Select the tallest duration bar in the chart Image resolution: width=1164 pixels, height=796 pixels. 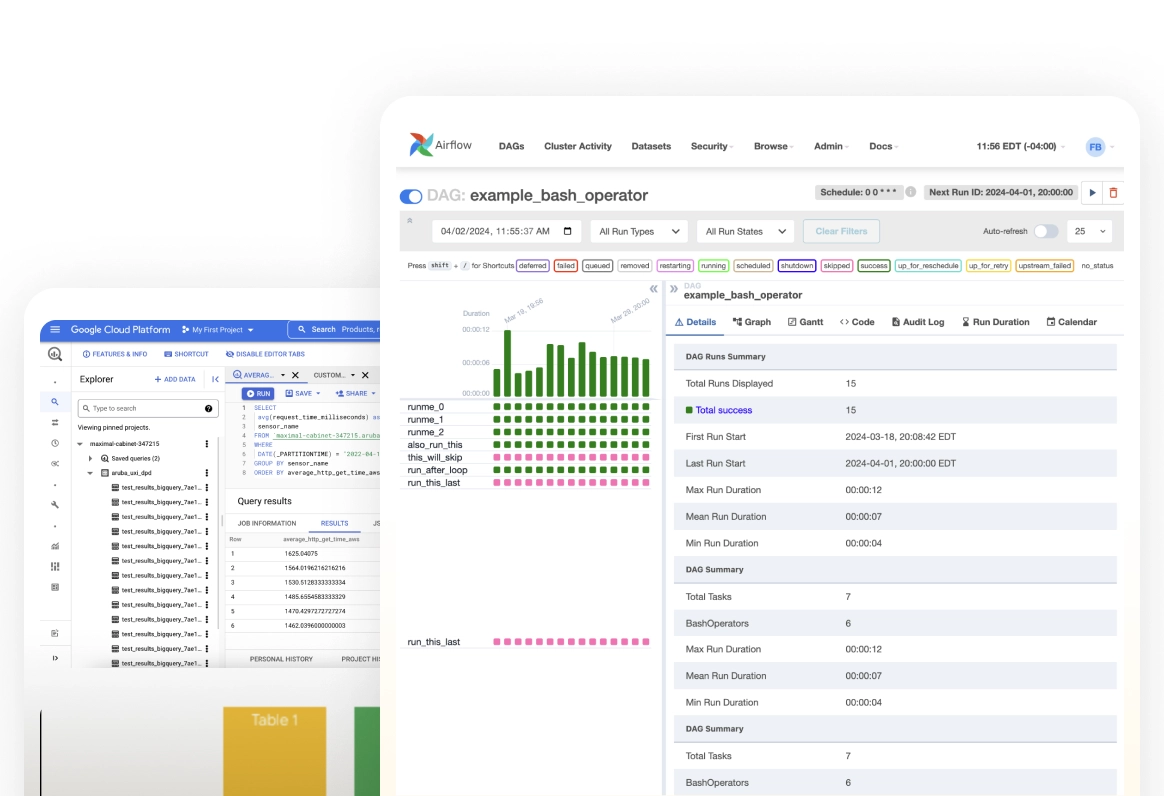[x=507, y=363]
